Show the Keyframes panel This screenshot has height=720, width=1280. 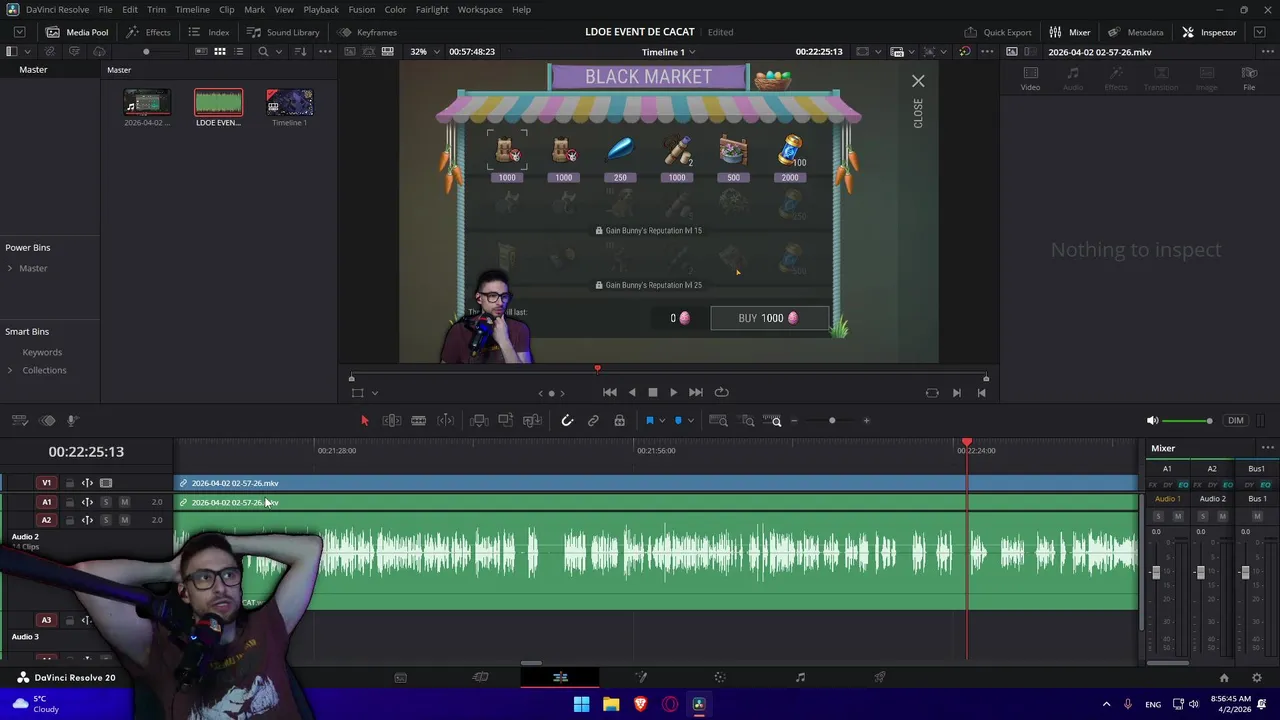[x=367, y=32]
